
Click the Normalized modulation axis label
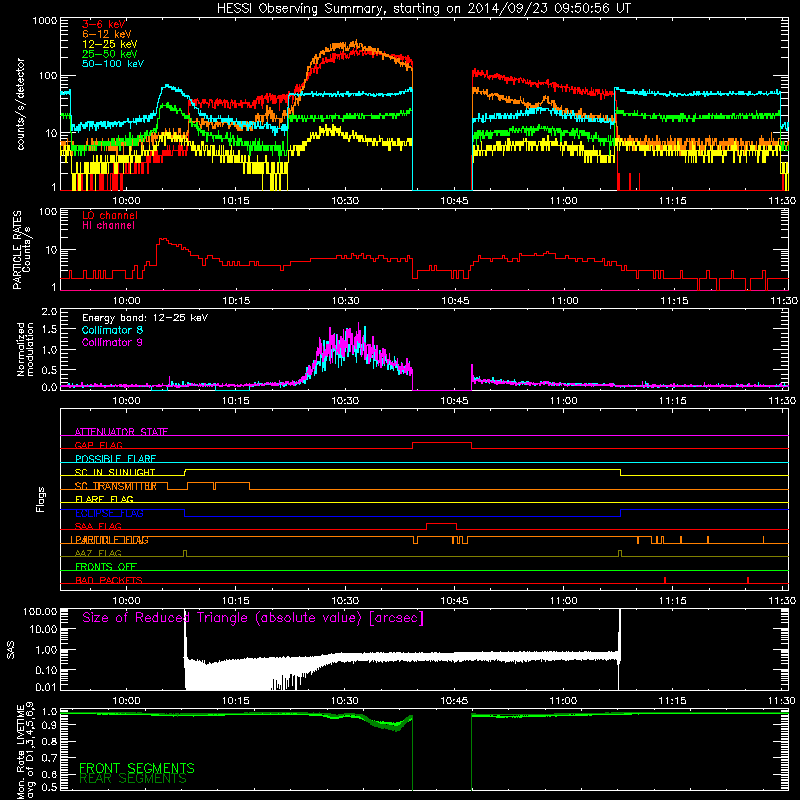(x=25, y=349)
